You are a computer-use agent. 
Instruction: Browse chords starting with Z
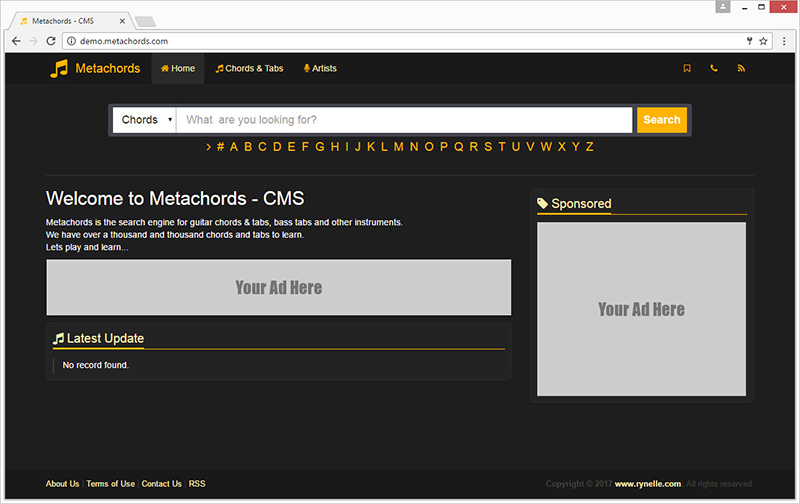[x=589, y=147]
